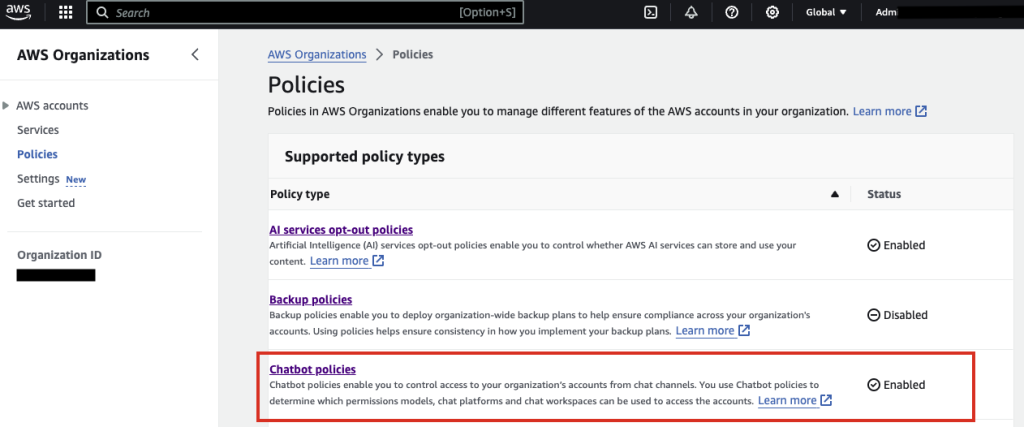This screenshot has width=1024, height=427.
Task: Open the Chatbot policies link
Action: click(313, 369)
